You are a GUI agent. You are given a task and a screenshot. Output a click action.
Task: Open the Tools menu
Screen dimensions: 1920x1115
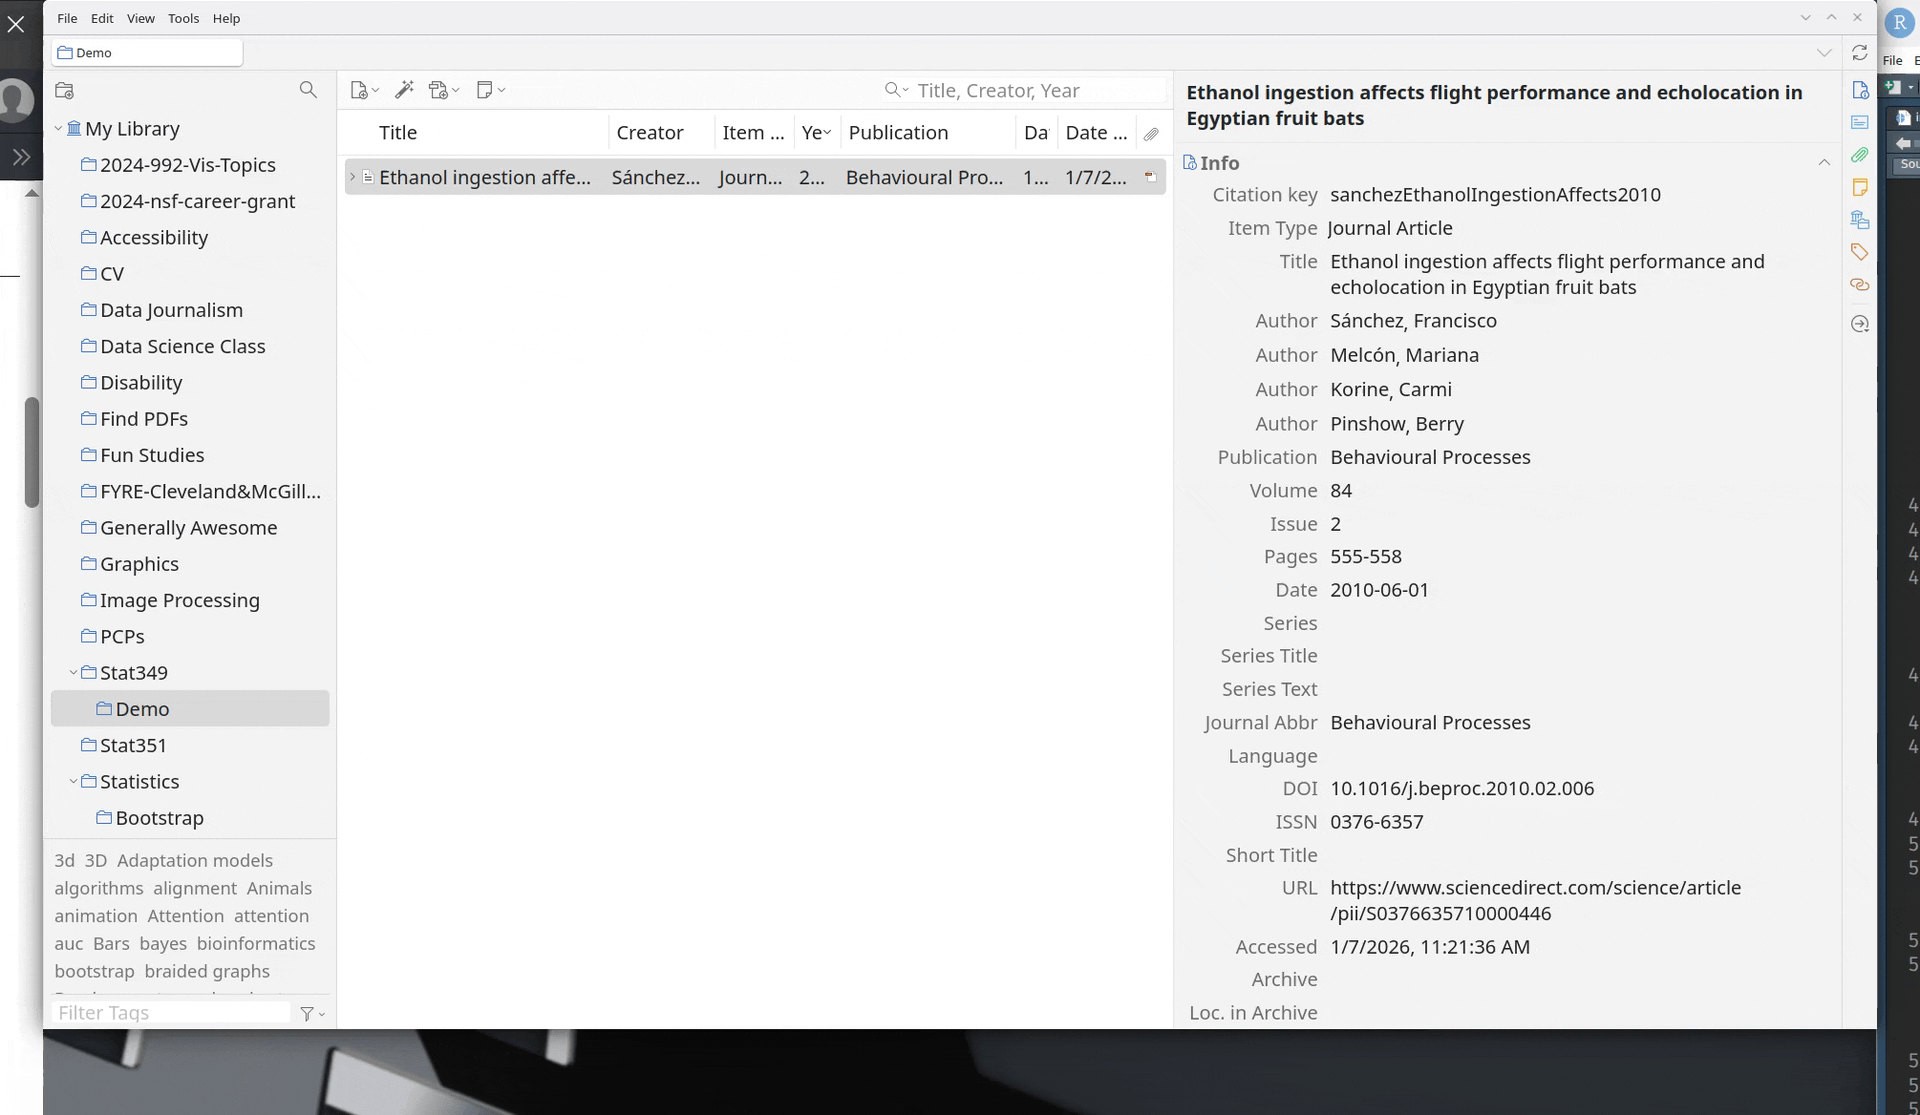click(x=183, y=18)
